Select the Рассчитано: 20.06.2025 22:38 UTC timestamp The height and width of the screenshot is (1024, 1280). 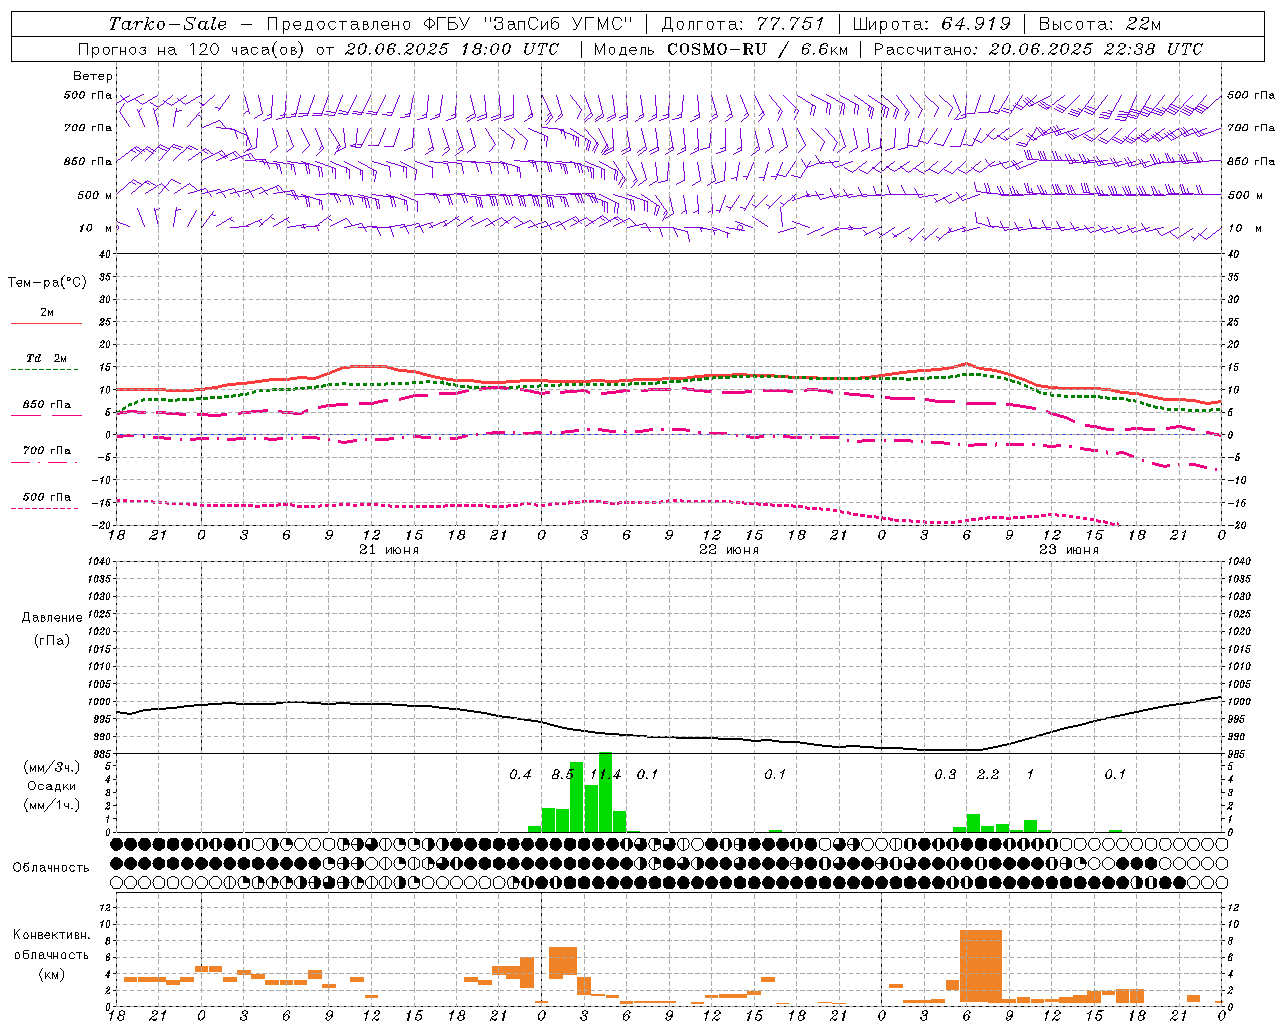pyautogui.click(x=1038, y=49)
